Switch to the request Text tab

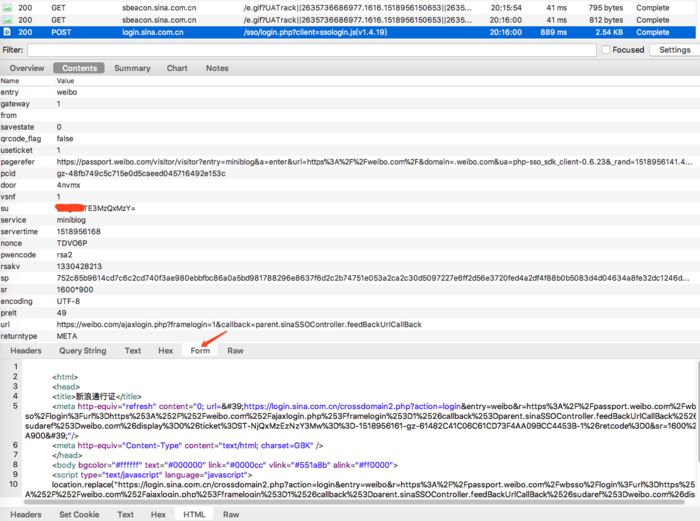[133, 351]
